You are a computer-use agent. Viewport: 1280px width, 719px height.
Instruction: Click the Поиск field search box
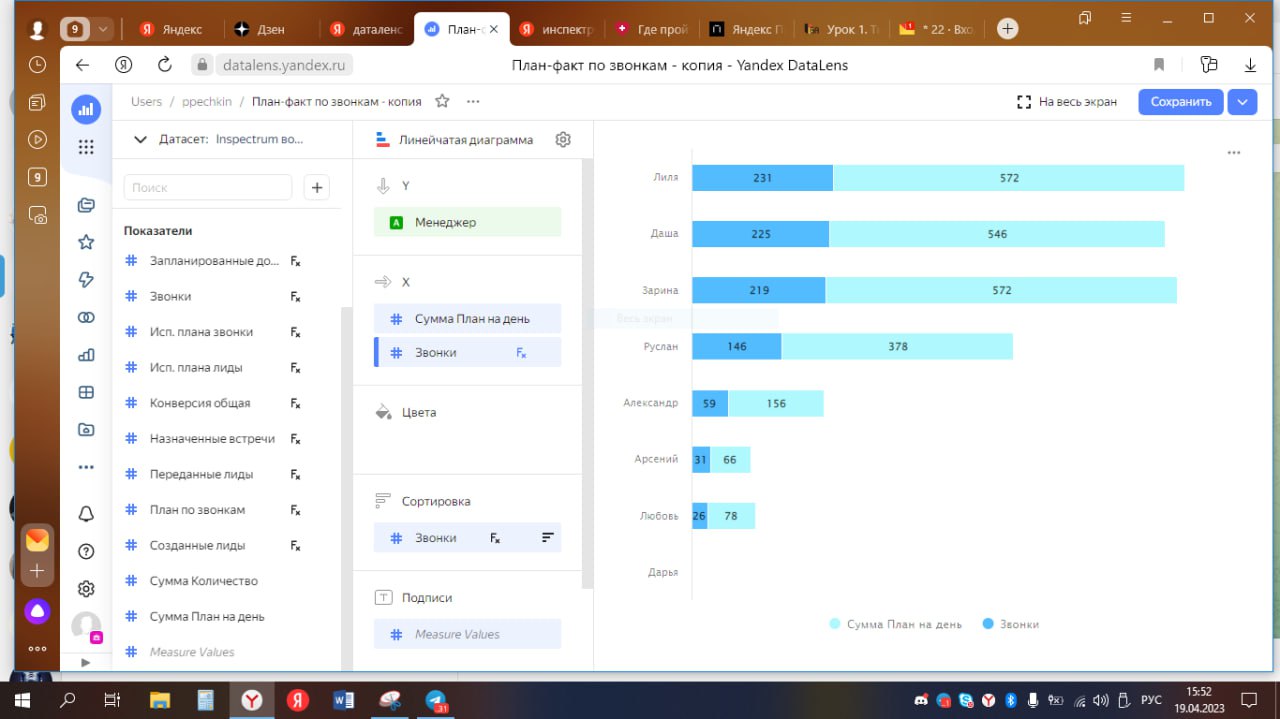[208, 187]
